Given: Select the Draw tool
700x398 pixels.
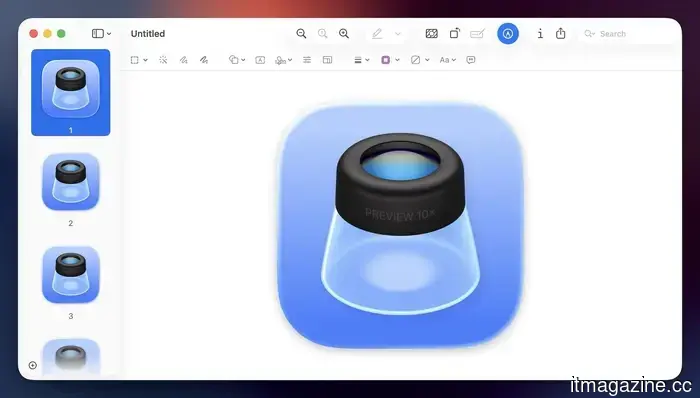Looking at the screenshot, I should click(x=204, y=60).
